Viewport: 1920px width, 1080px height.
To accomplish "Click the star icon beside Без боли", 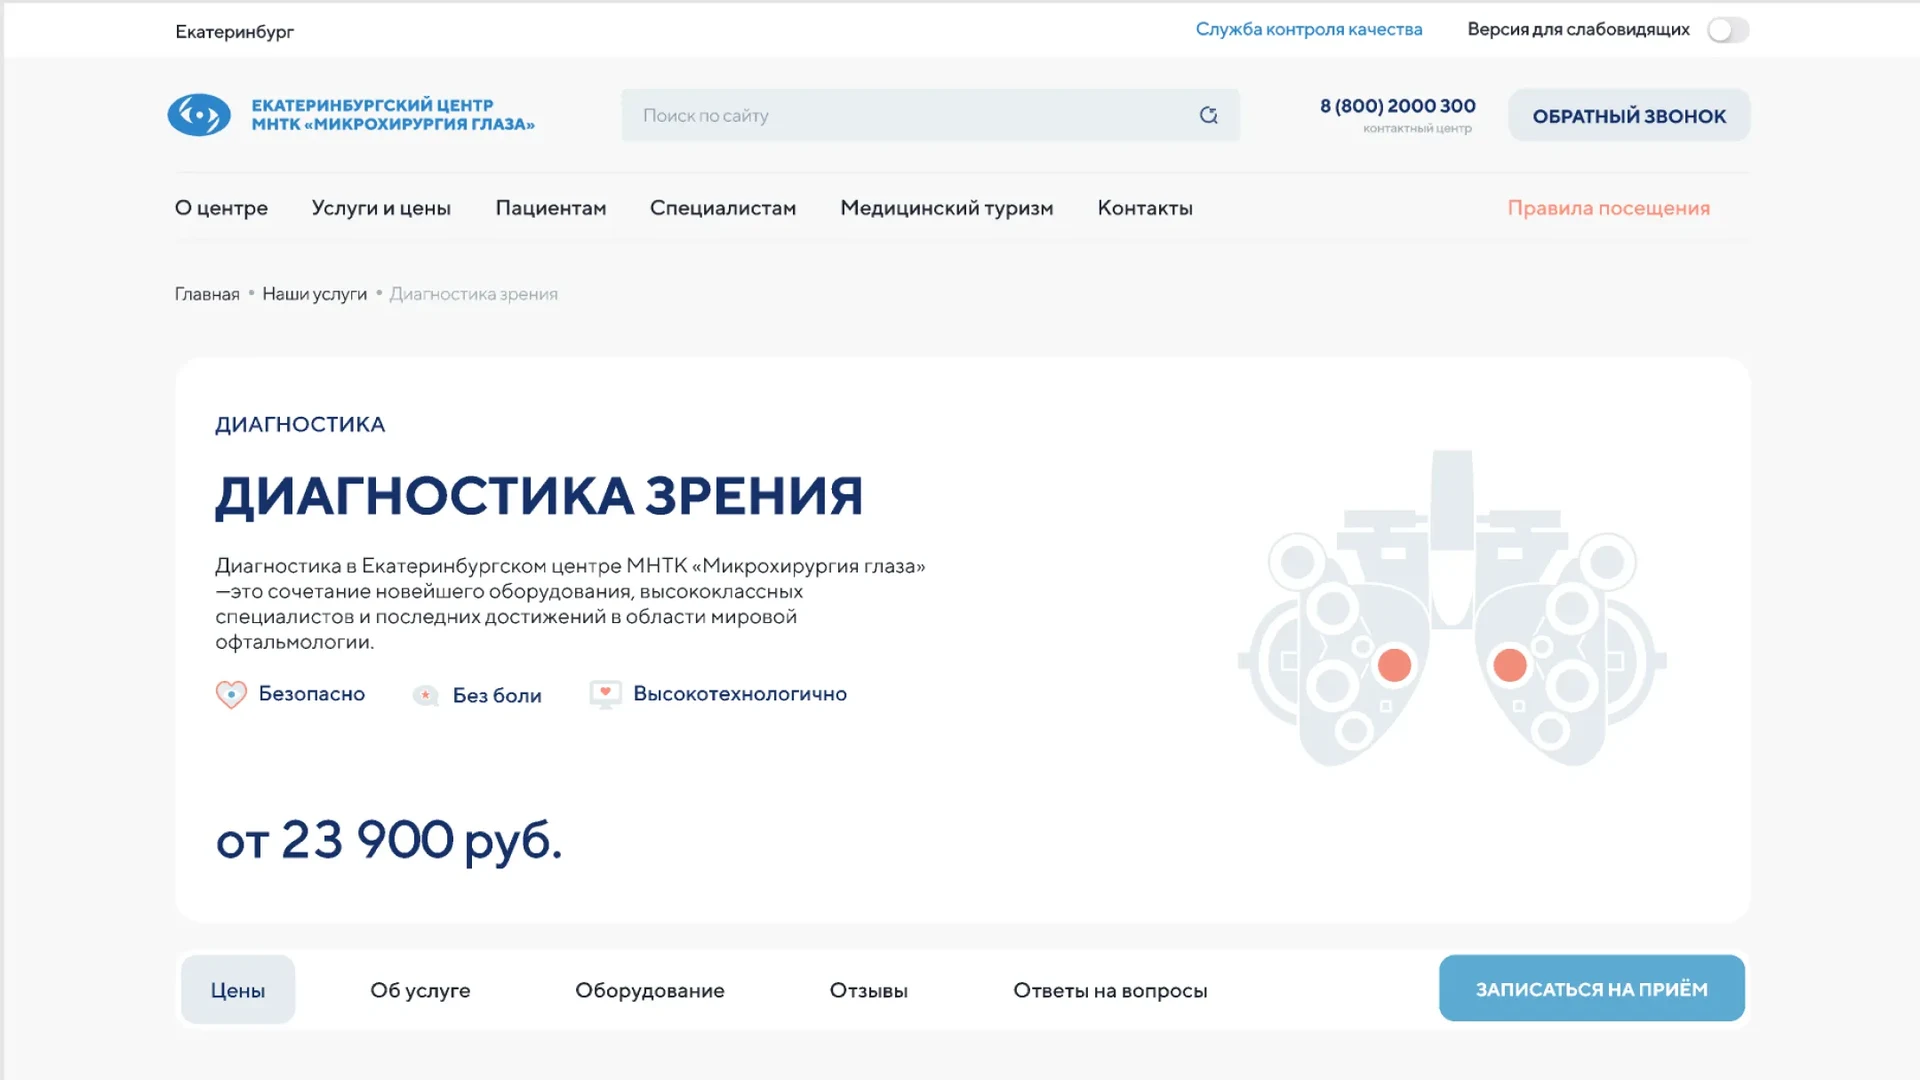I will click(x=426, y=695).
